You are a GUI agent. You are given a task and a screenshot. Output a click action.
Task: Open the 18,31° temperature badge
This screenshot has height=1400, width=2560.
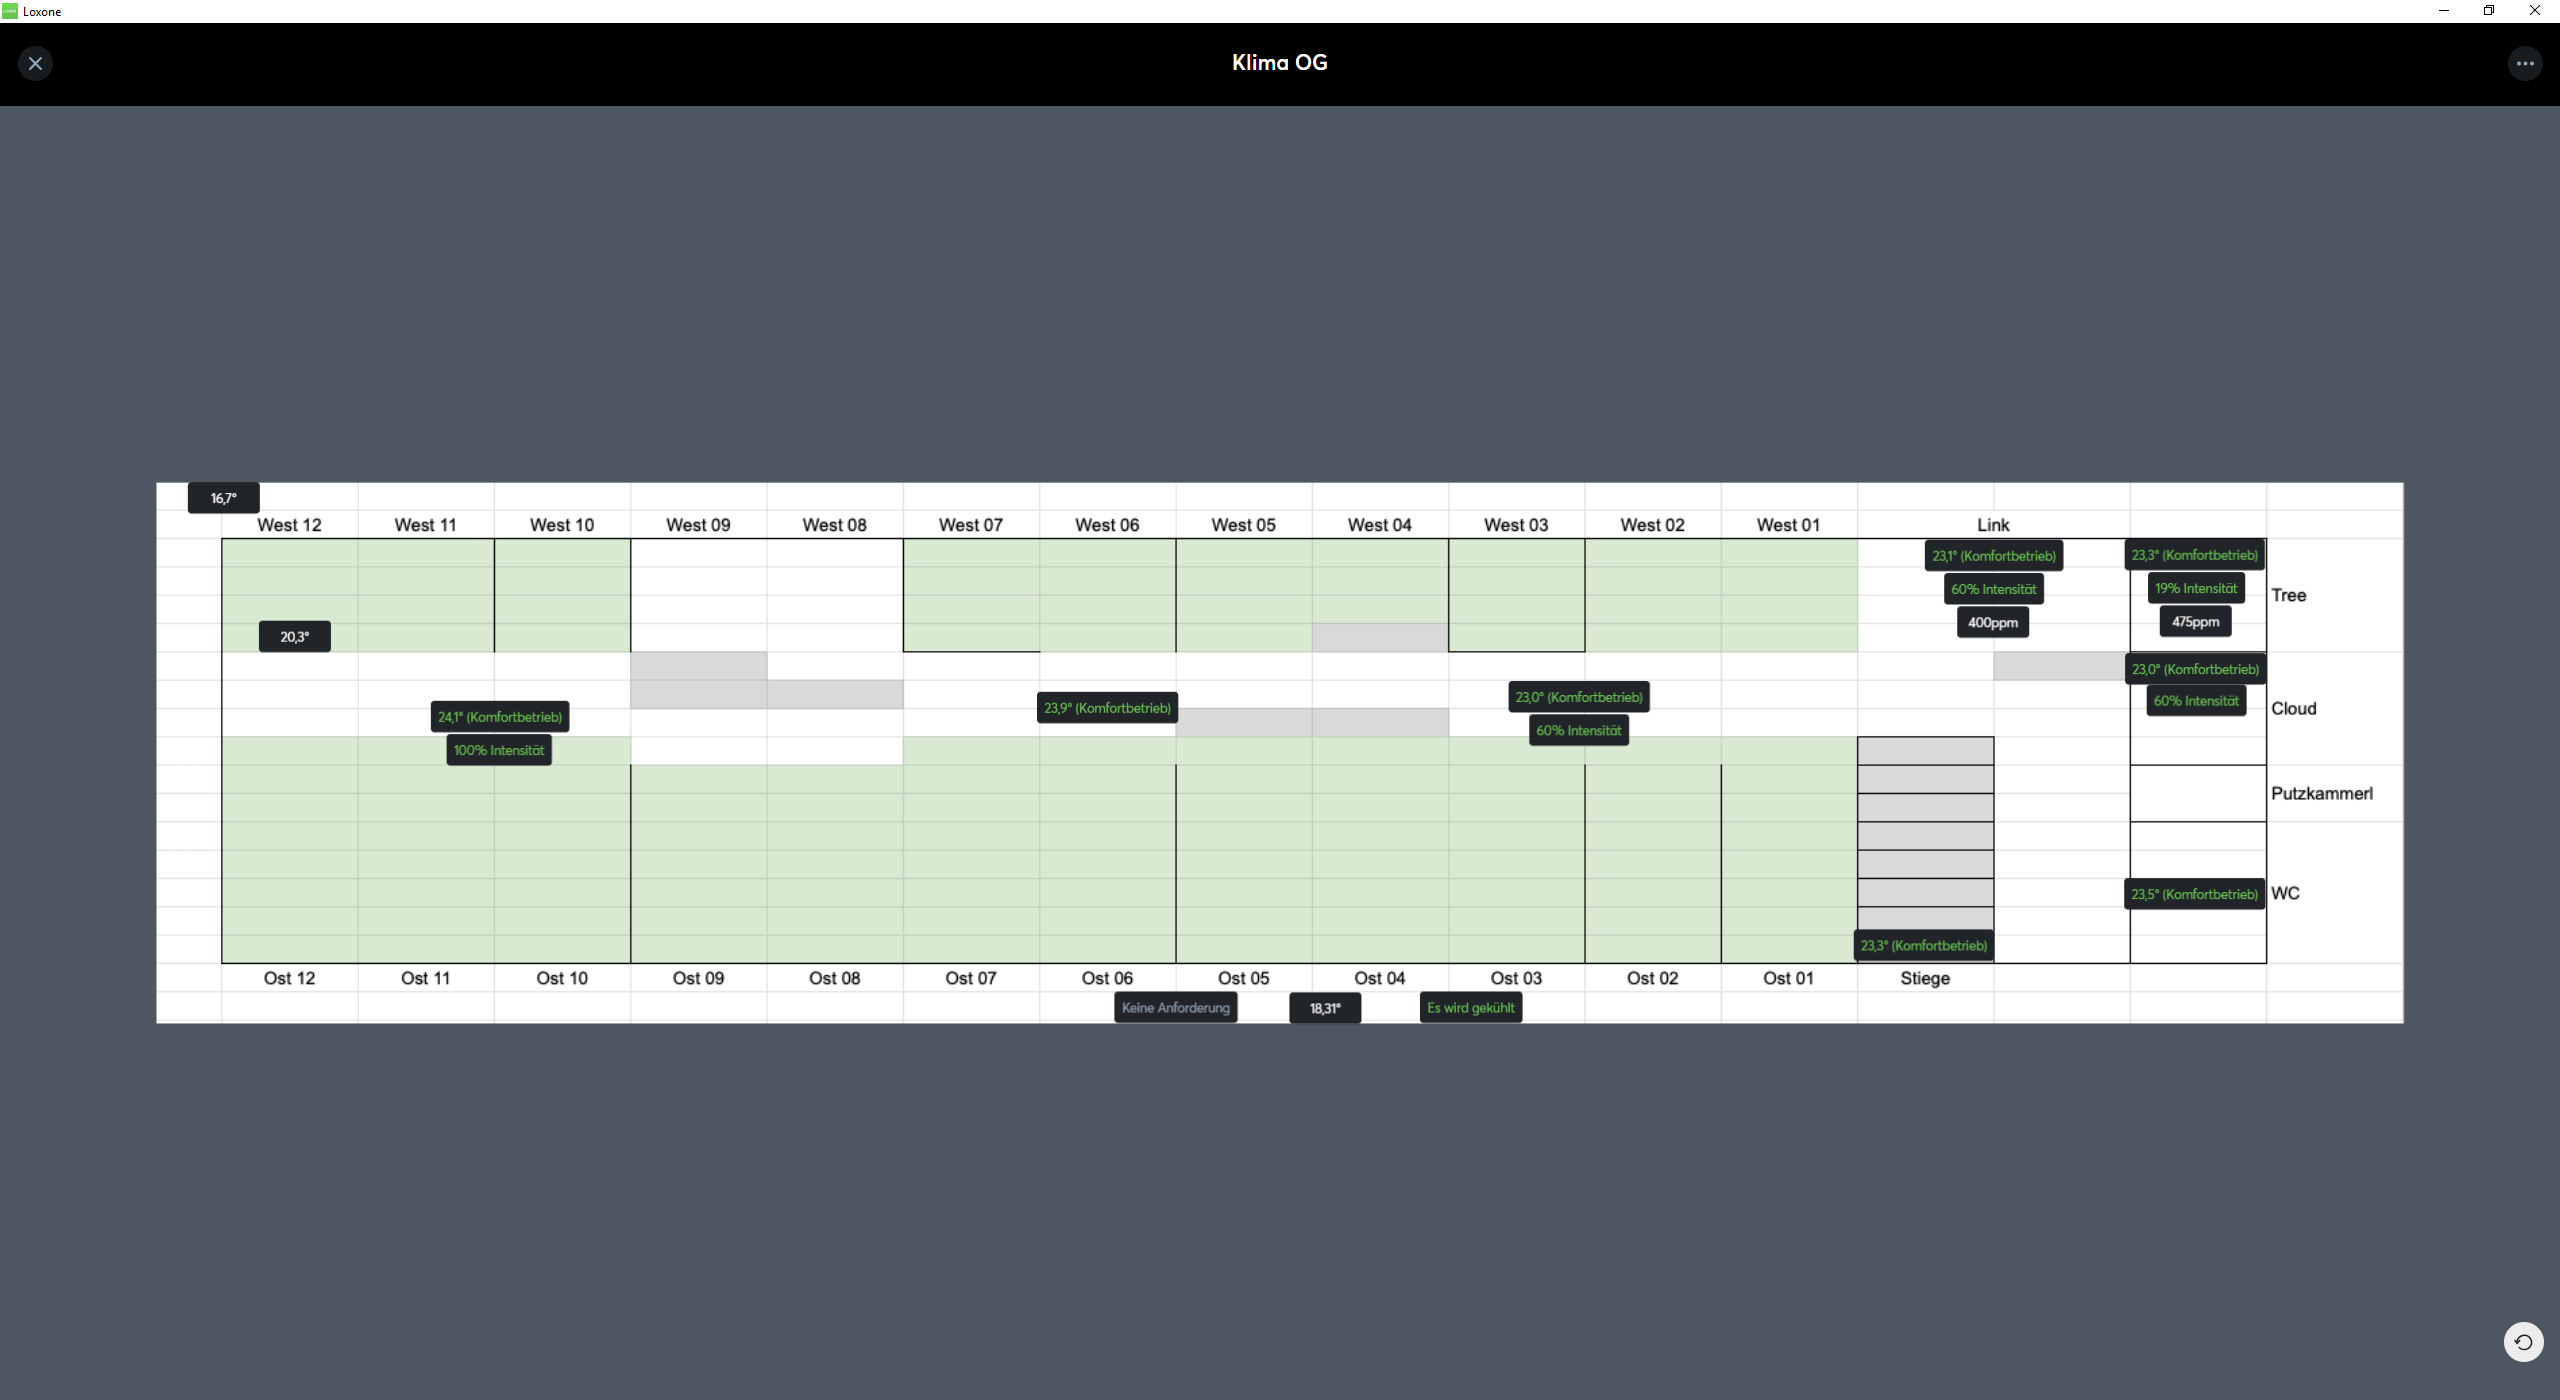pyautogui.click(x=1324, y=1009)
